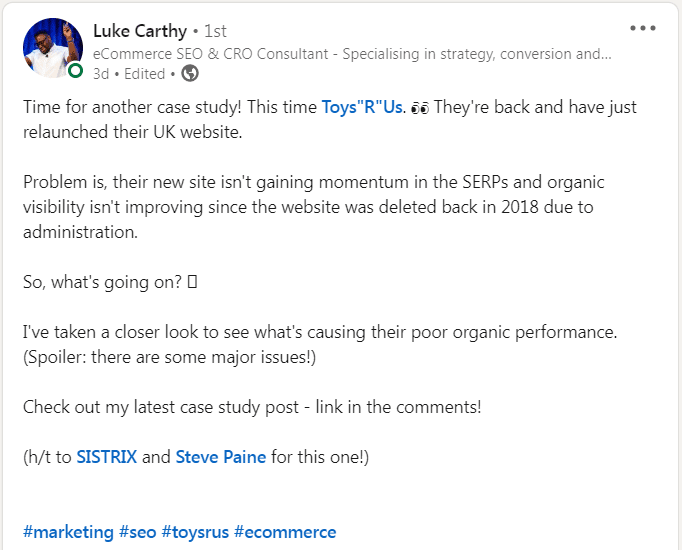Open the #ecommerce hashtag feed
Image resolution: width=682 pixels, height=550 pixels.
pos(285,532)
